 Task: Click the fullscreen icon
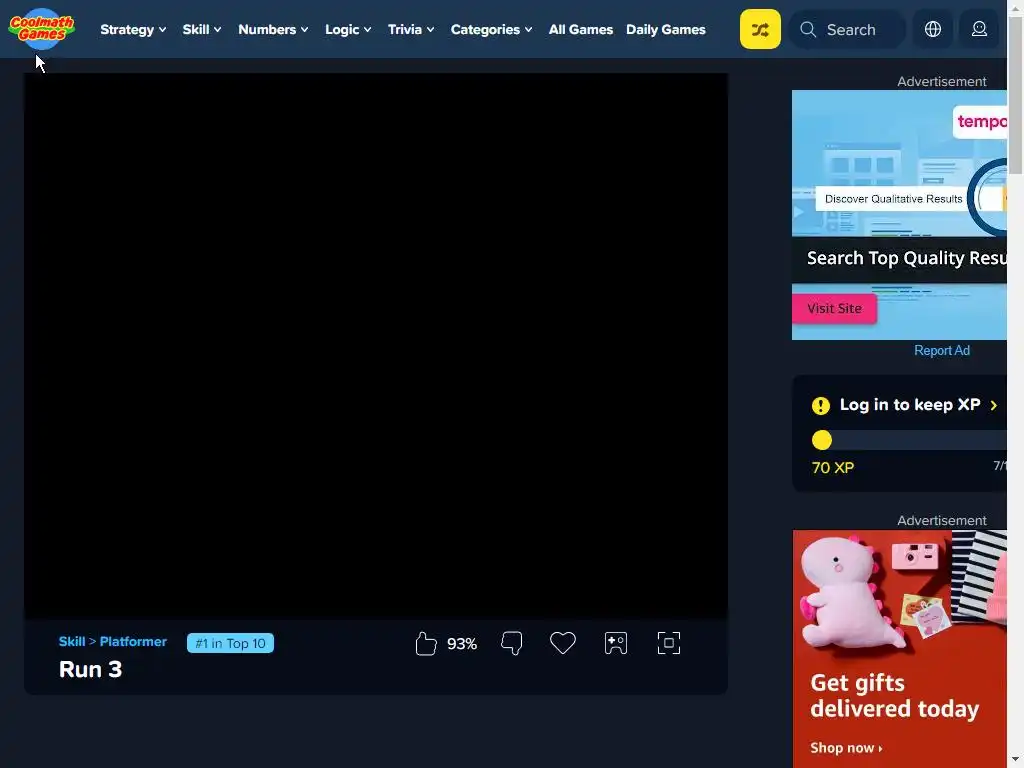[669, 643]
